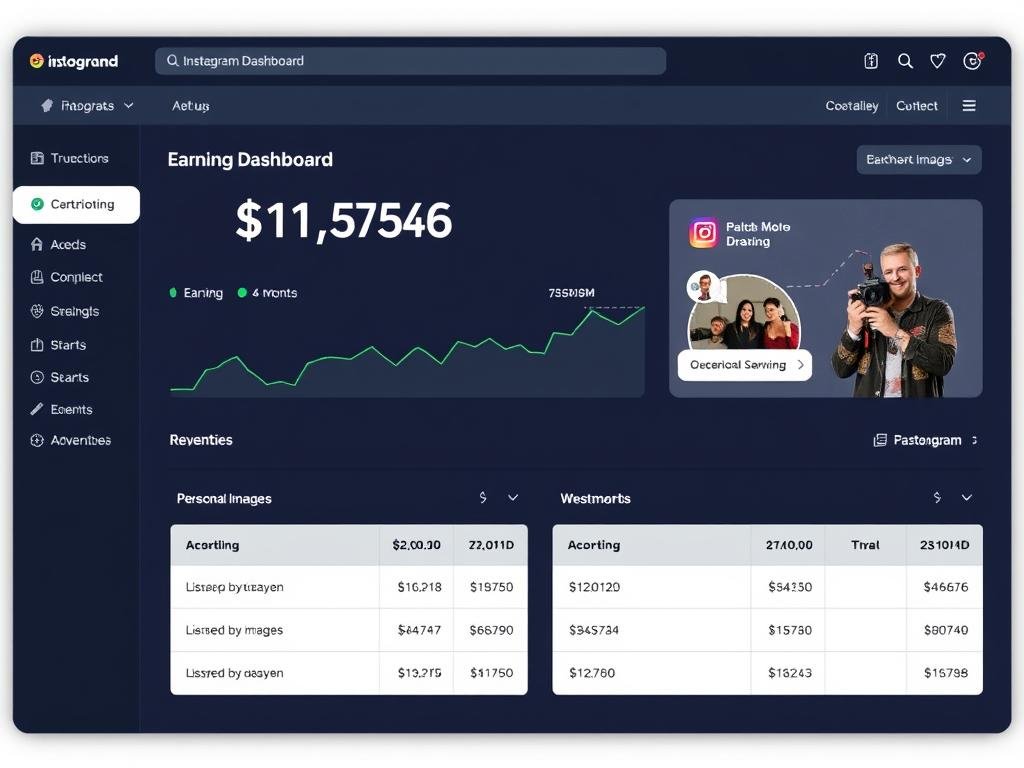Select the Certrioting icon in the sidebar
The height and width of the screenshot is (768, 1024).
[x=37, y=204]
